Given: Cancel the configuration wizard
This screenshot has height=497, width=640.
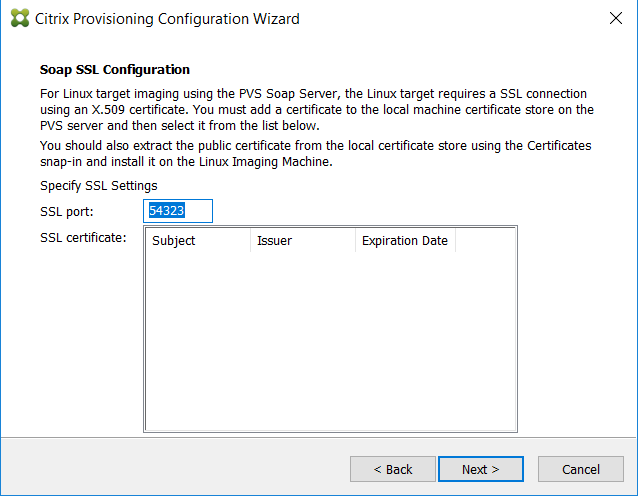Looking at the screenshot, I should click(x=581, y=469).
